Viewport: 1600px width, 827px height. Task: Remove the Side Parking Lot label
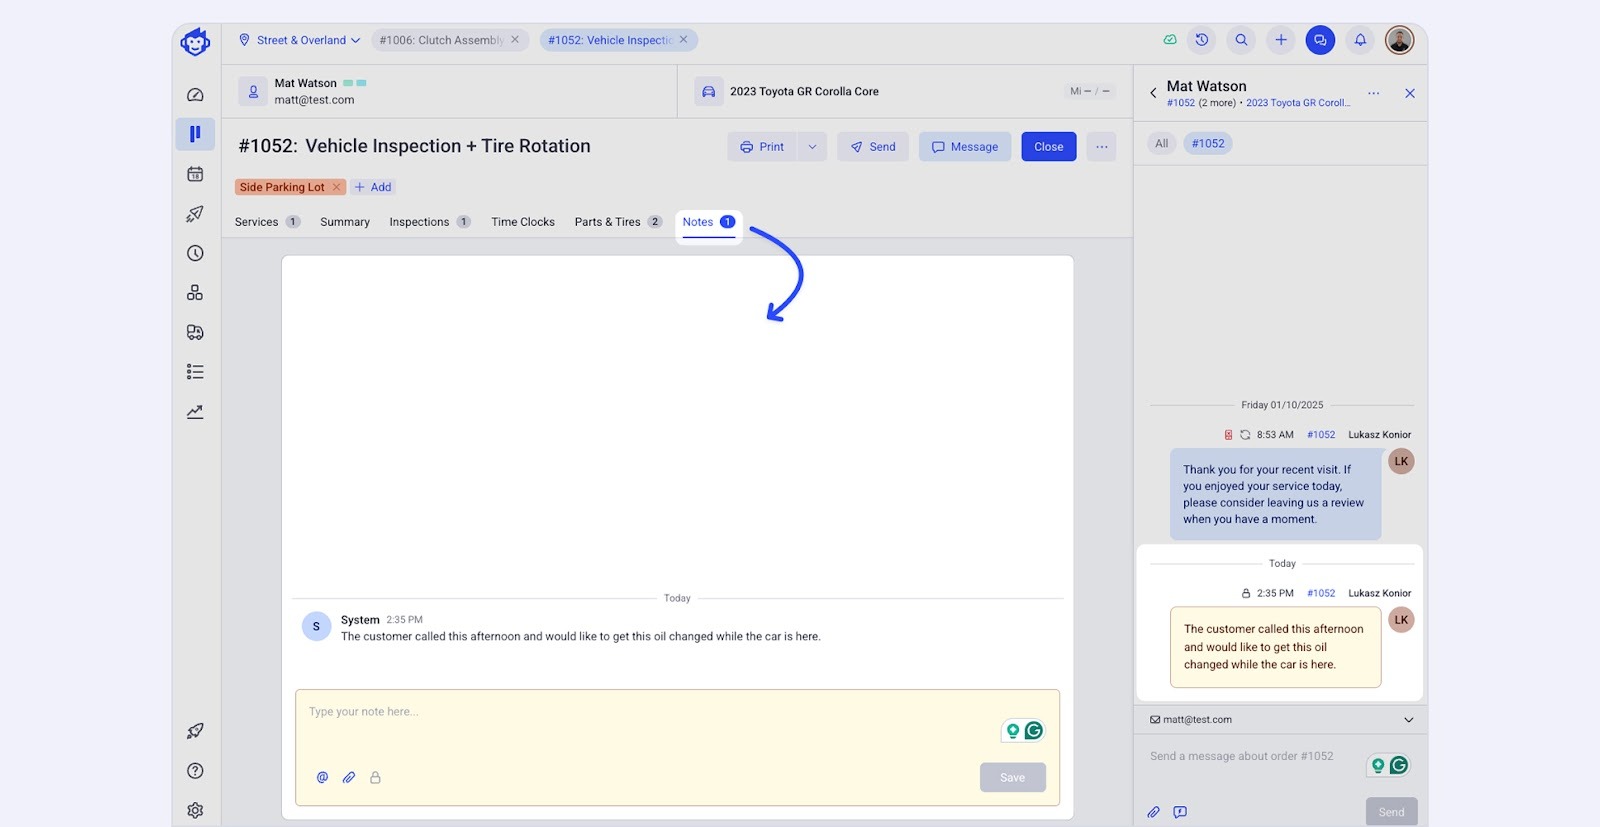click(x=337, y=187)
